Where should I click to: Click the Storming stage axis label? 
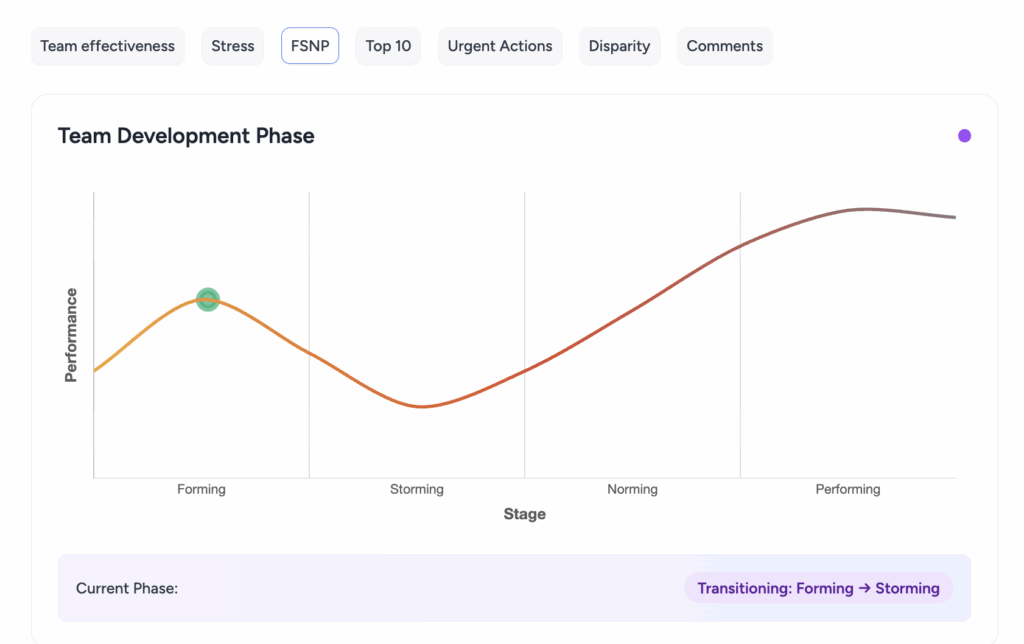tap(417, 490)
